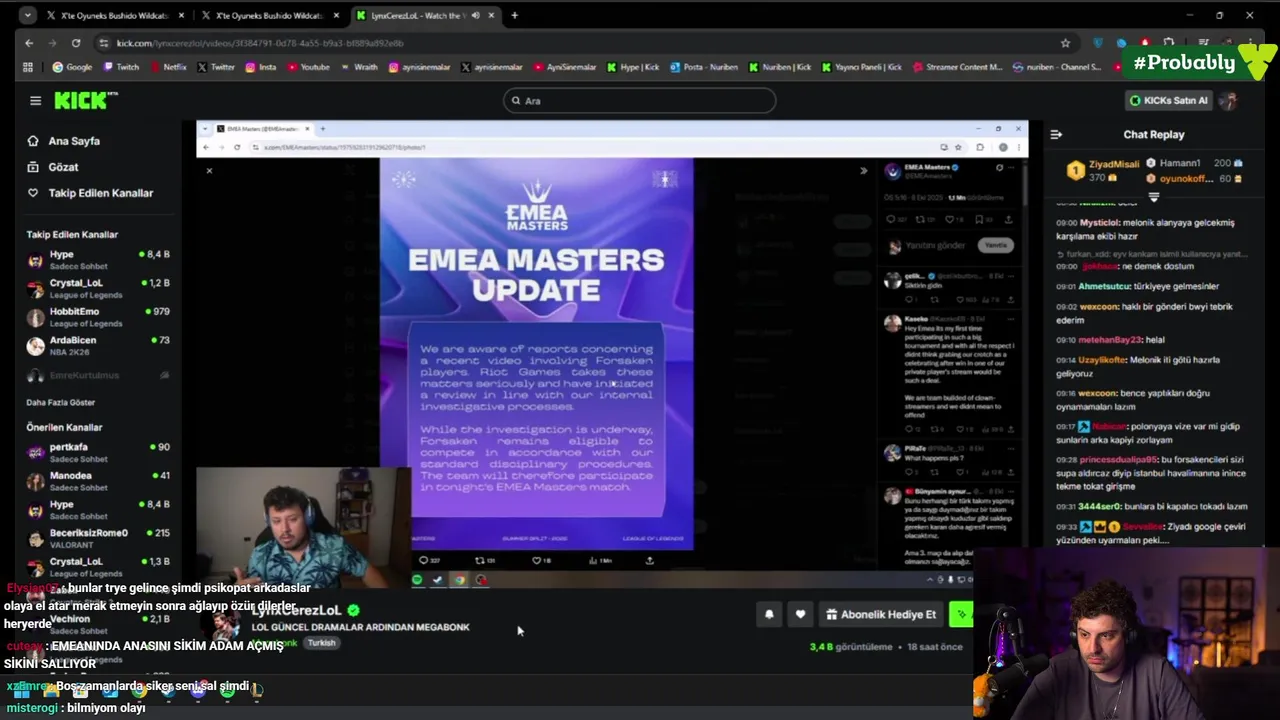
Task: Go back in browser
Action: [x=29, y=43]
